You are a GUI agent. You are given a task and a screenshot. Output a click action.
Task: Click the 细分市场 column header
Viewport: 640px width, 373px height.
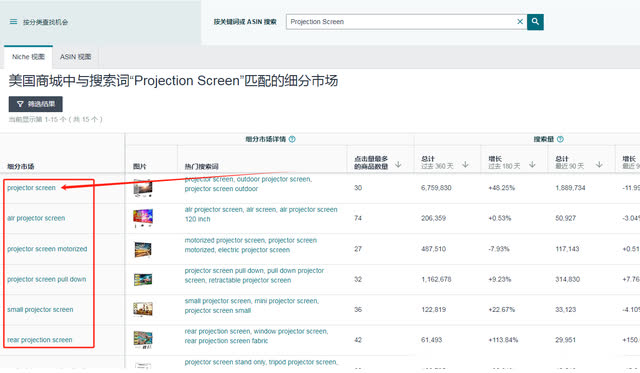(21, 167)
